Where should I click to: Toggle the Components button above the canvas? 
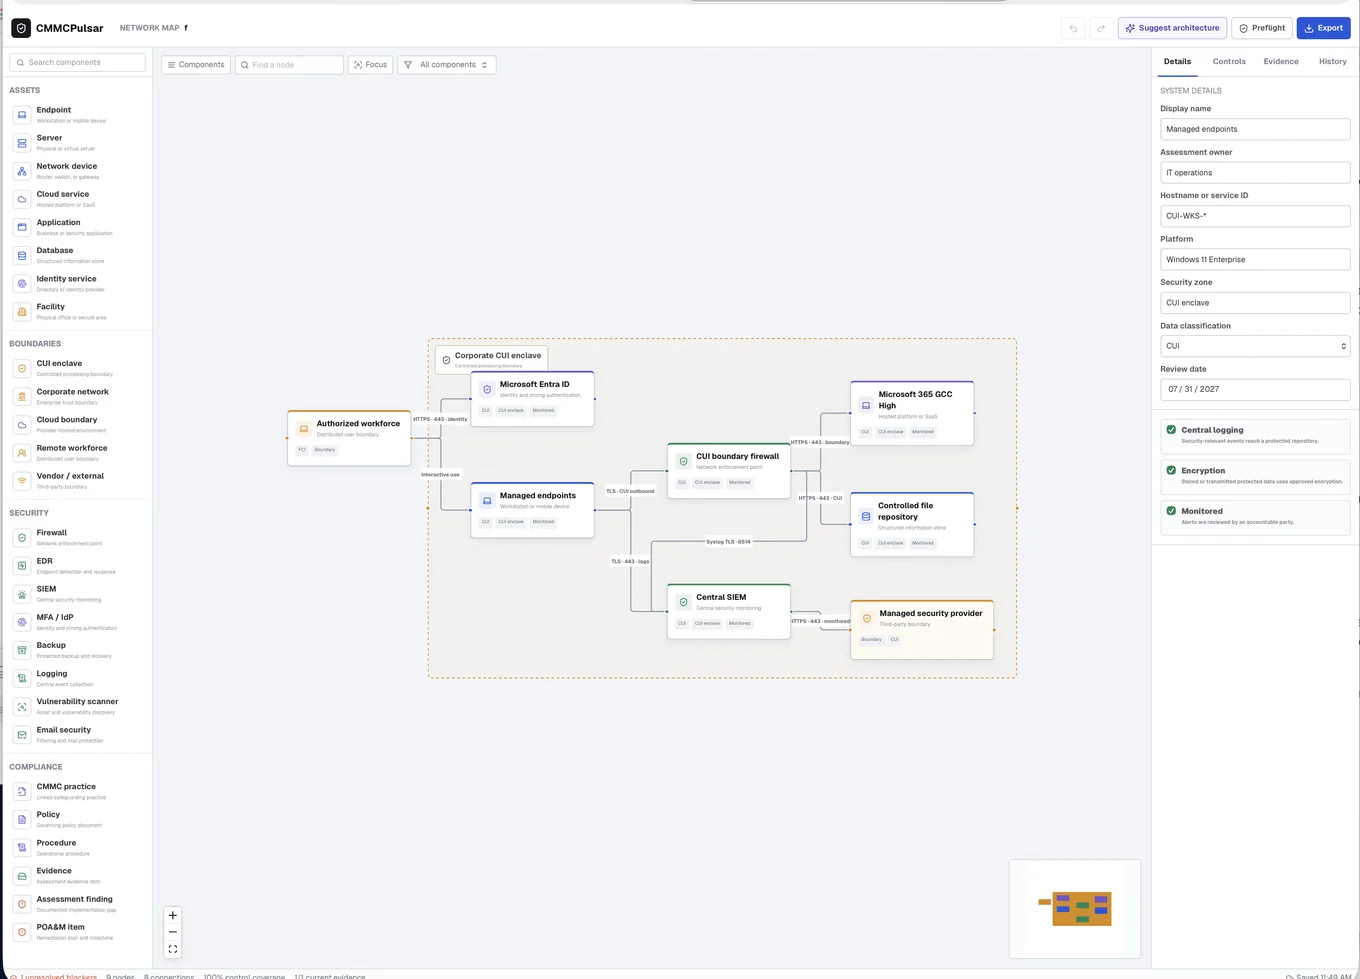point(196,65)
